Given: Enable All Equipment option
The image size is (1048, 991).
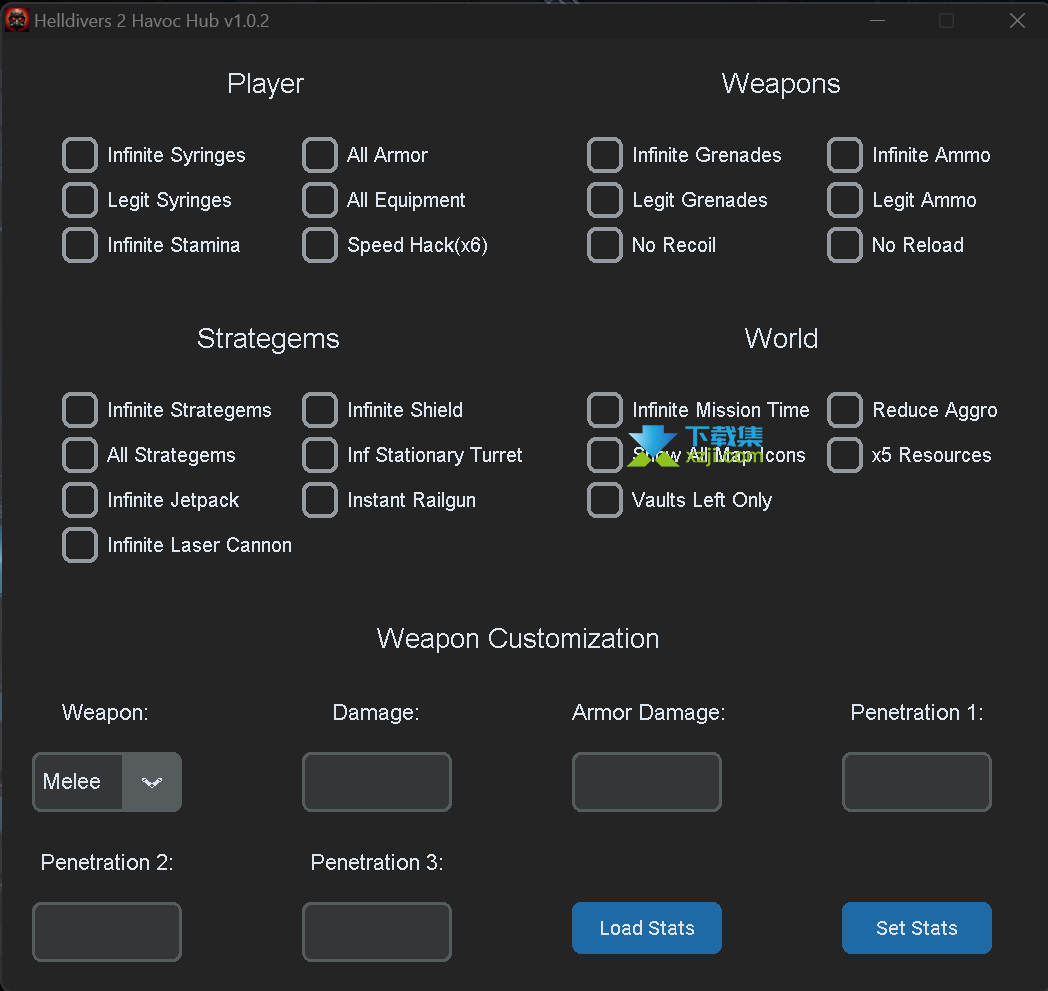Looking at the screenshot, I should click(319, 200).
